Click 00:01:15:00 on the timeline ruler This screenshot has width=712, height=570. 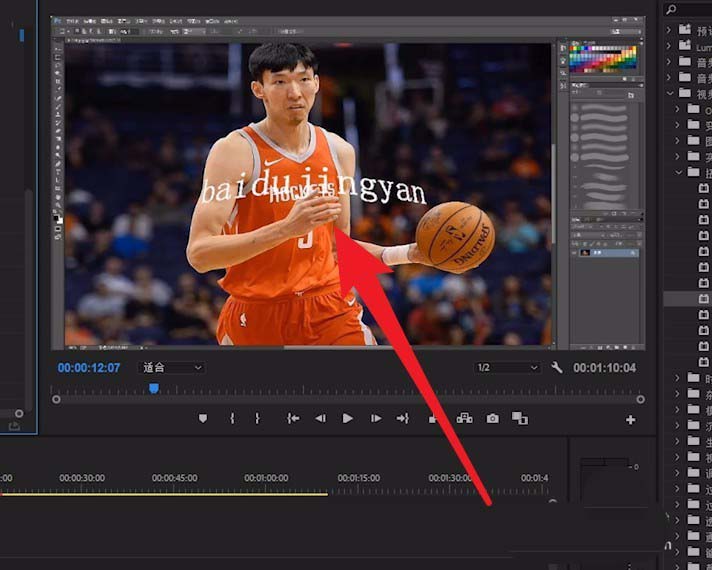[359, 478]
